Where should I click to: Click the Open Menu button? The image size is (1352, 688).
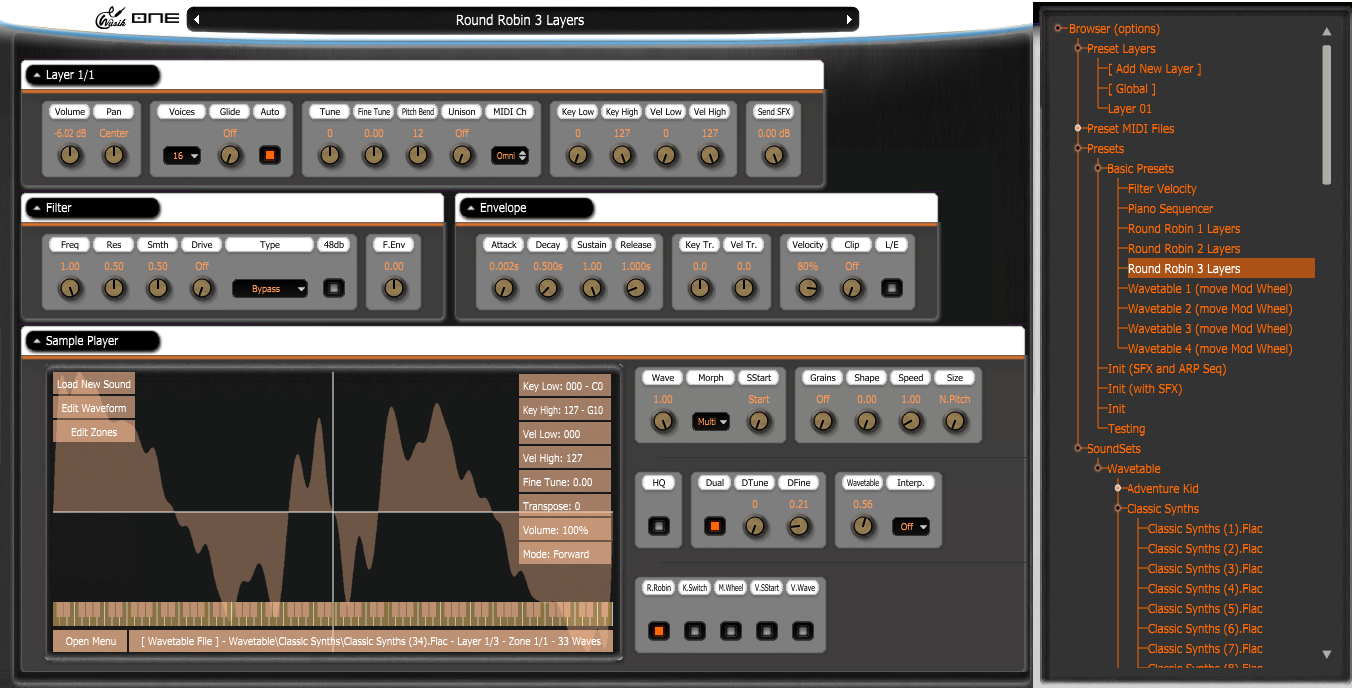pos(90,641)
